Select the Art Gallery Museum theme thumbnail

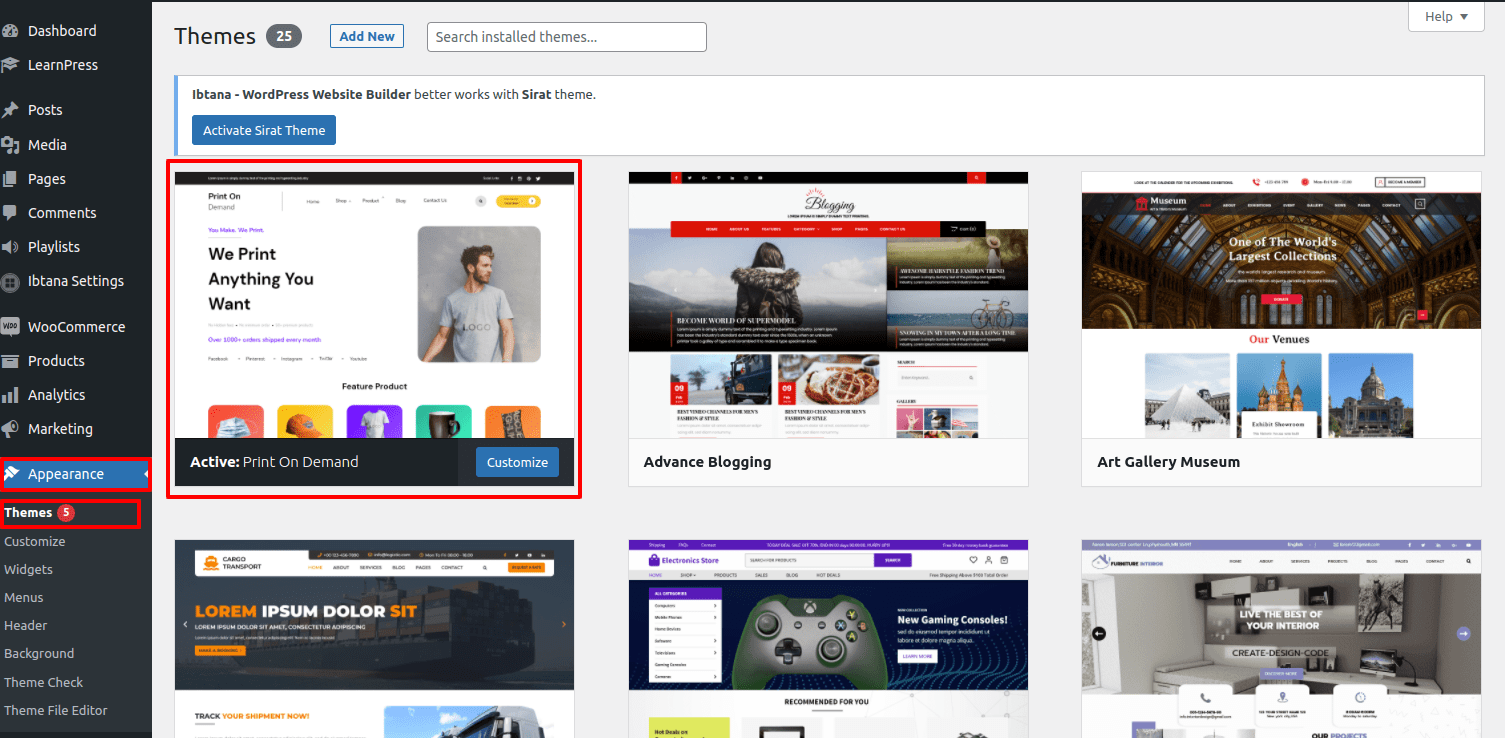click(x=1281, y=305)
